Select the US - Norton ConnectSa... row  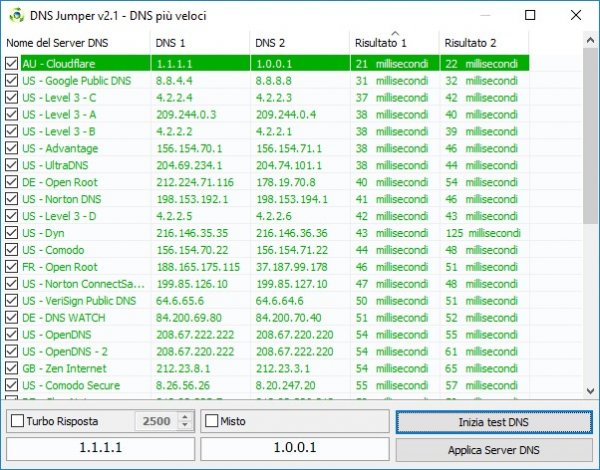click(83, 284)
